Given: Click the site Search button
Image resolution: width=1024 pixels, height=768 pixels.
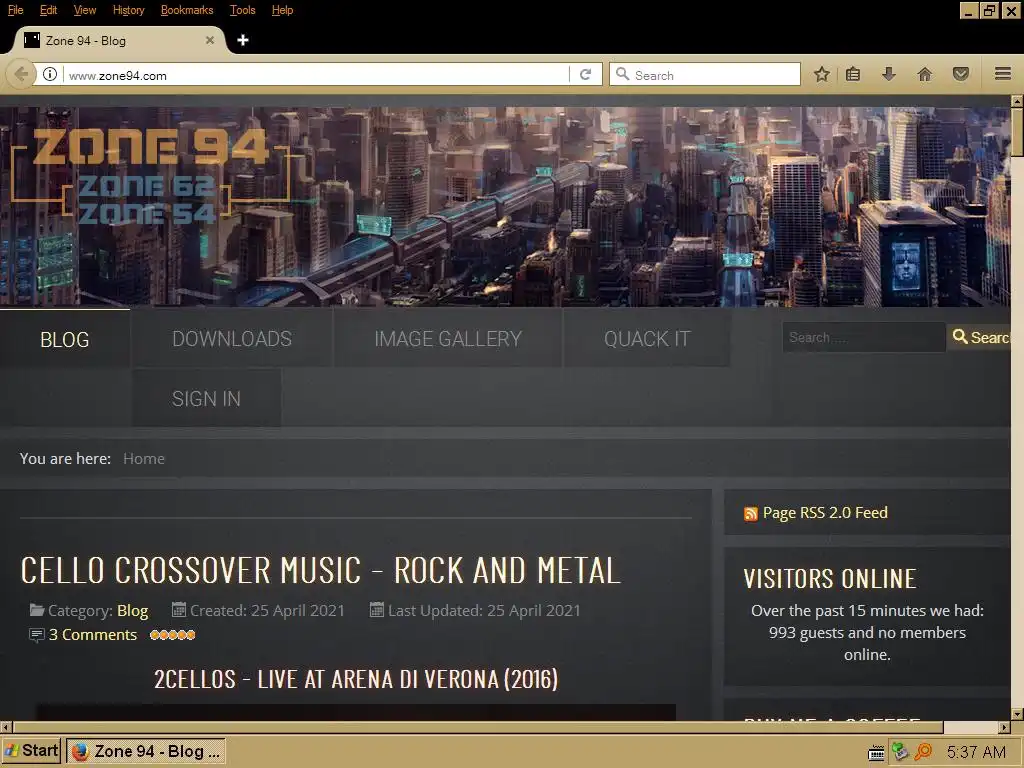Looking at the screenshot, I should click(x=979, y=337).
